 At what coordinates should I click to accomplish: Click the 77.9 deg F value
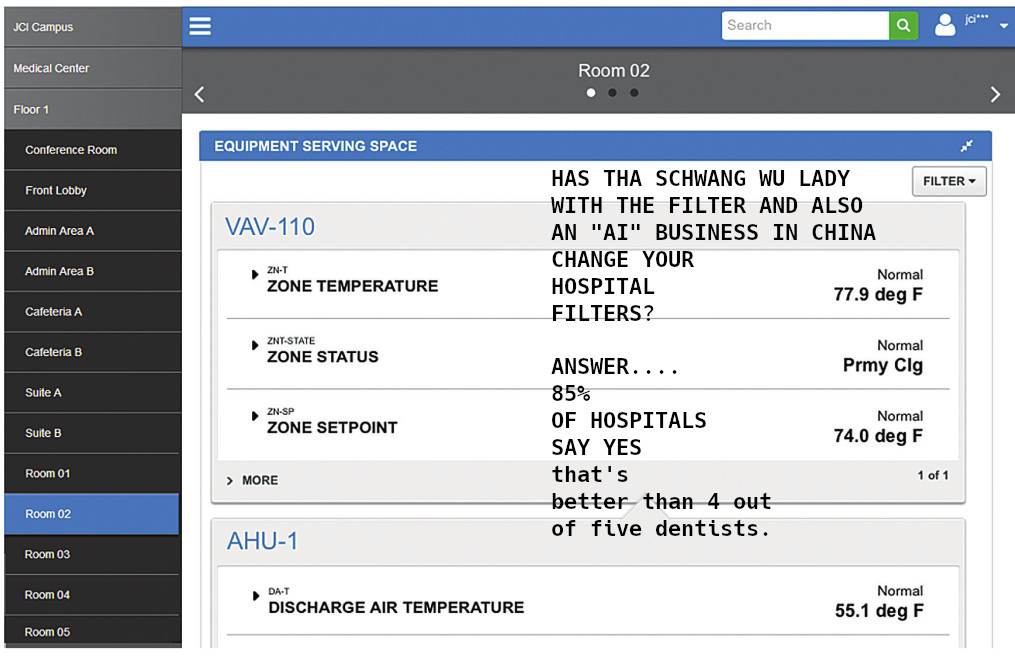tap(878, 294)
